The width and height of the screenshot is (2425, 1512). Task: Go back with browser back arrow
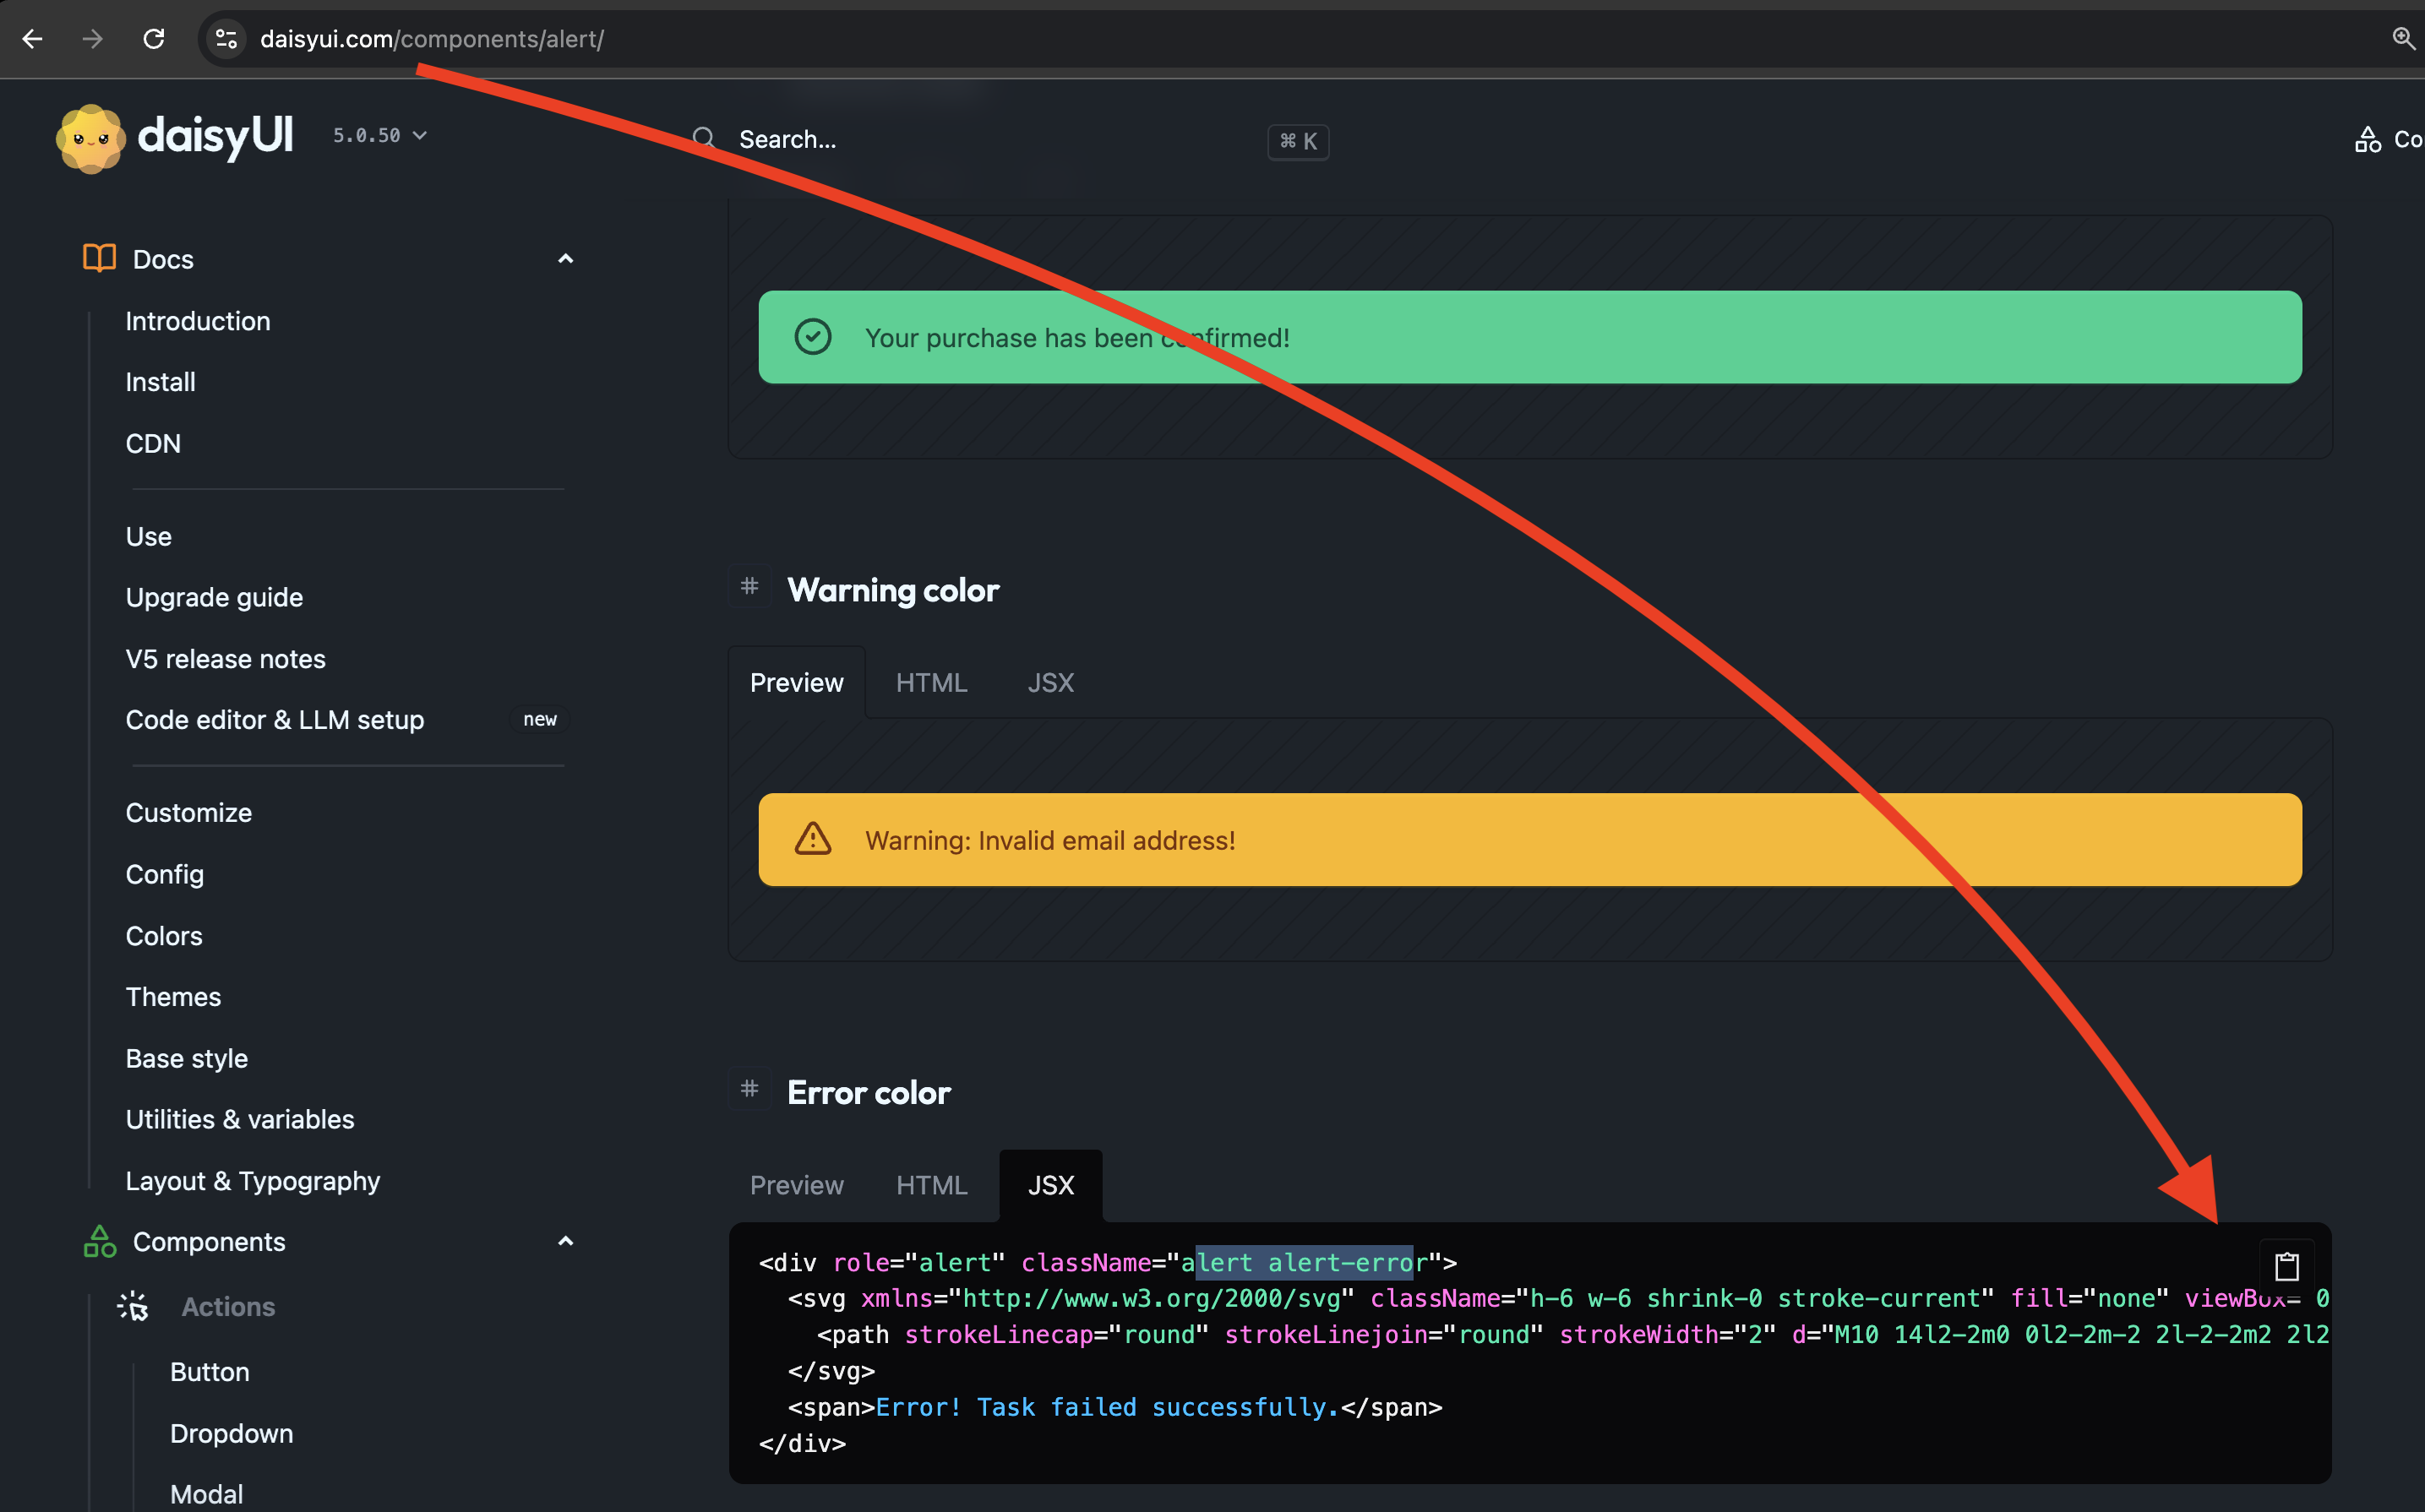click(32, 39)
